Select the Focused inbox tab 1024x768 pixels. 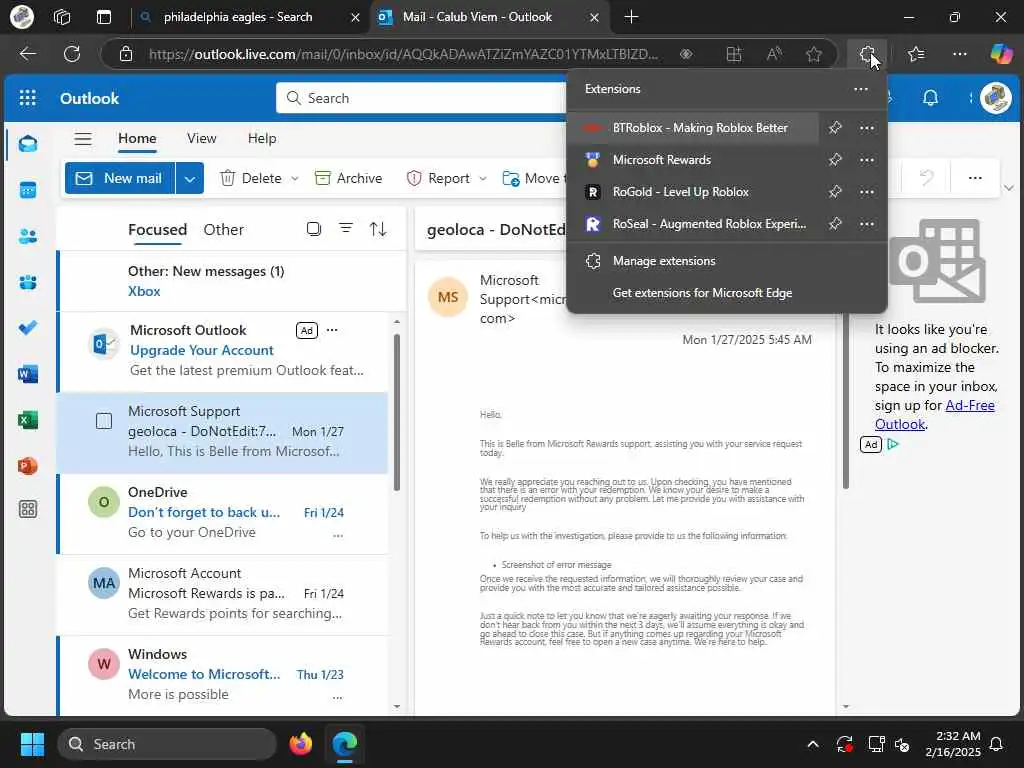[x=157, y=230]
